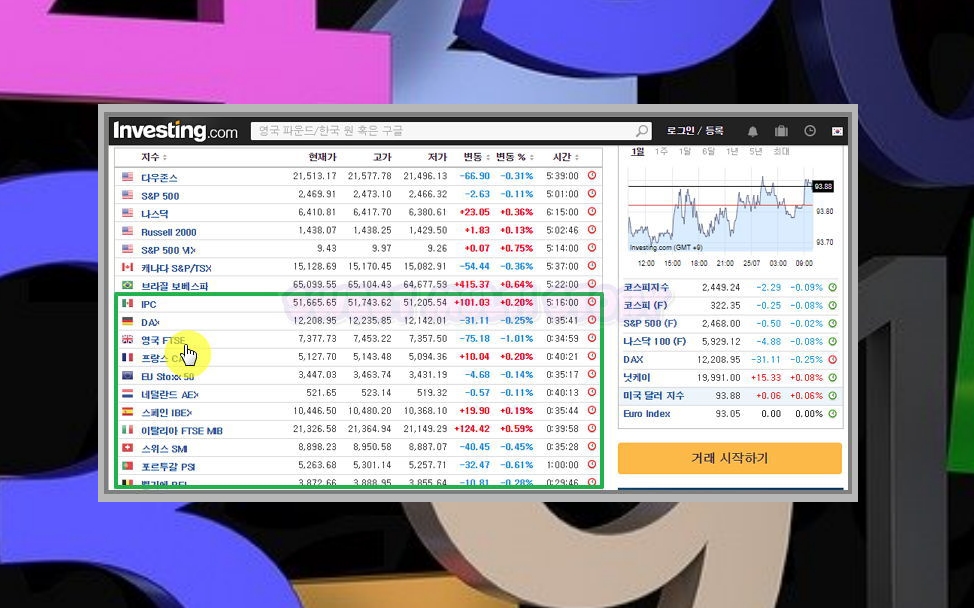974x608 pixels.
Task: Click the 고가 column header
Action: click(x=382, y=157)
